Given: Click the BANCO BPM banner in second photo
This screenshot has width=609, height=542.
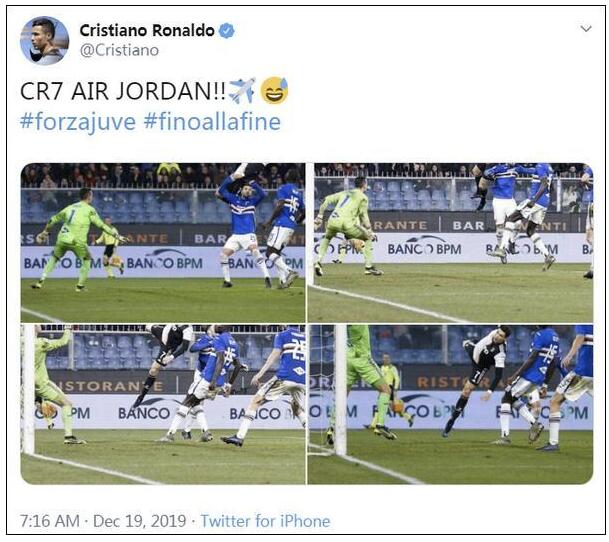Looking at the screenshot, I should pyautogui.click(x=425, y=249).
